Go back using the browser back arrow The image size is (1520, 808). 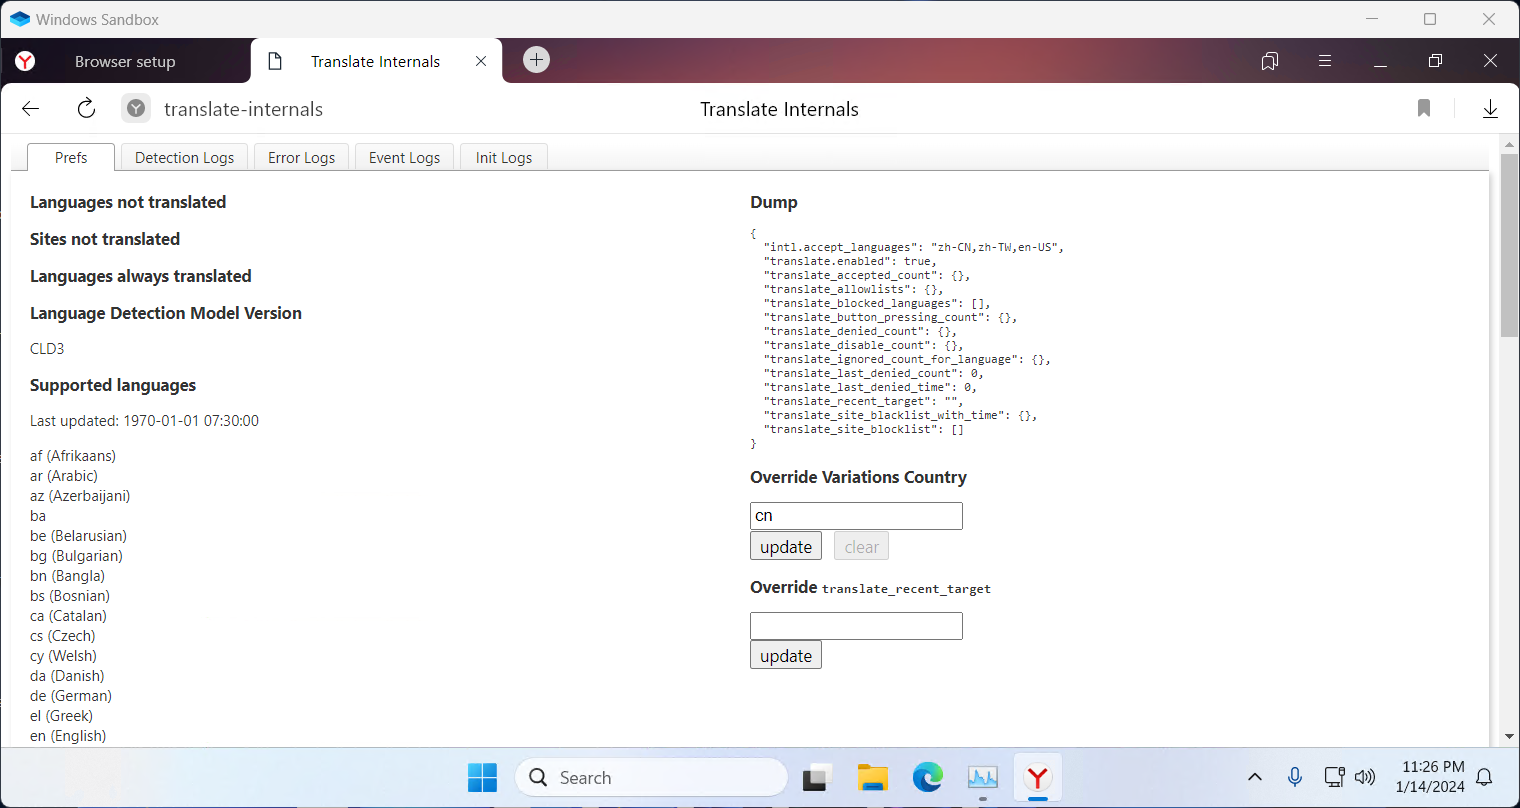[29, 108]
